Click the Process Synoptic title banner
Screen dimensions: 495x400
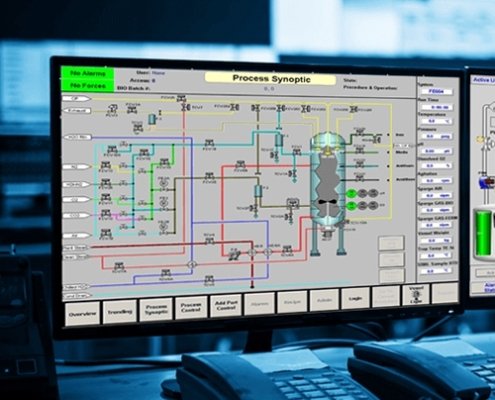point(271,79)
